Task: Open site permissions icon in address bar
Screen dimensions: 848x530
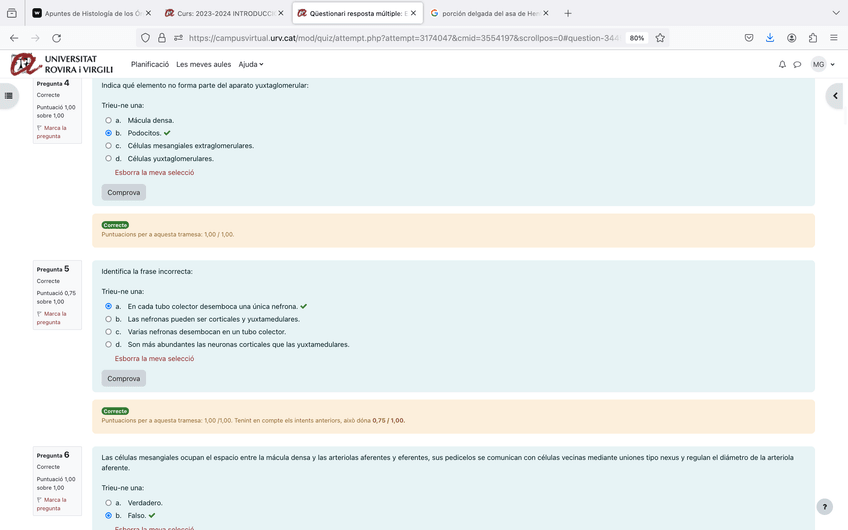Action: pos(178,38)
